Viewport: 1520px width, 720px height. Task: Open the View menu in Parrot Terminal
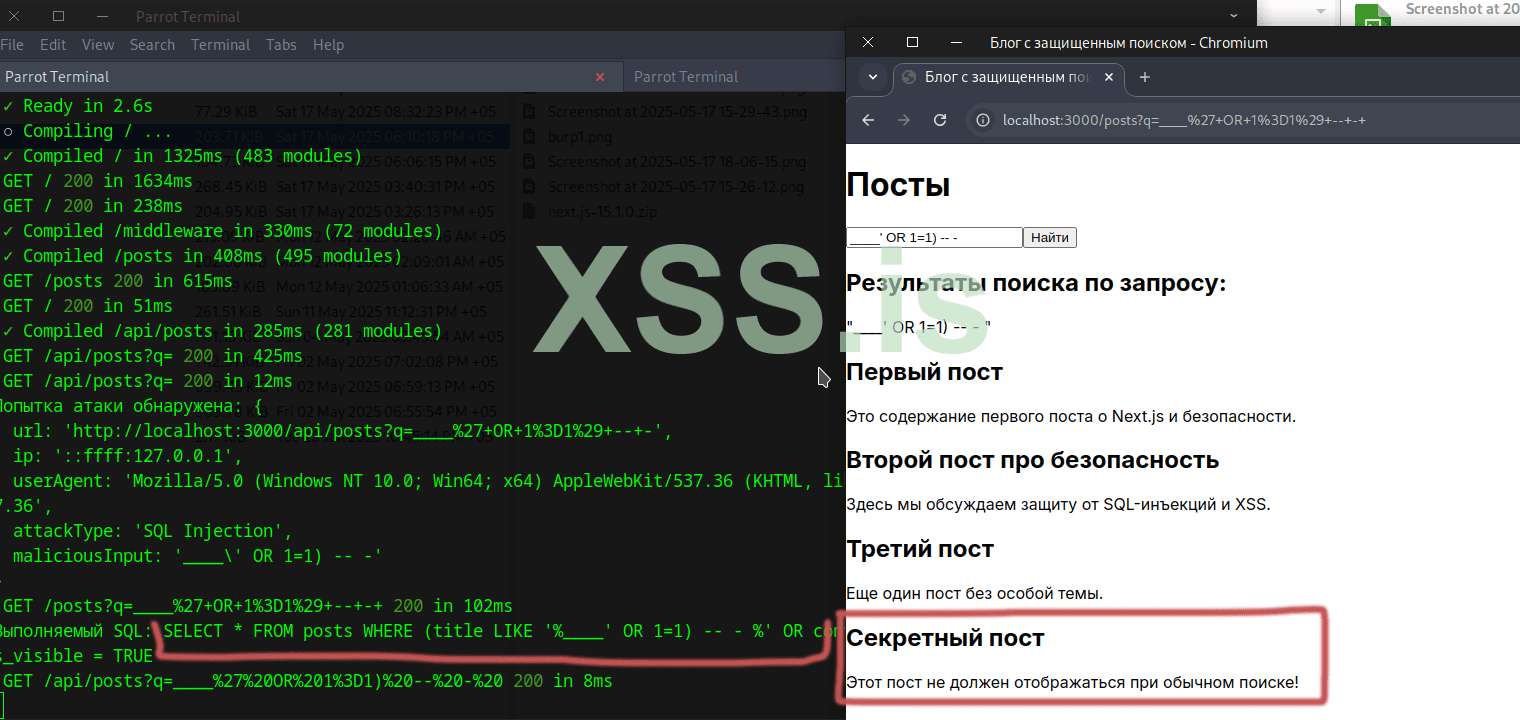98,45
